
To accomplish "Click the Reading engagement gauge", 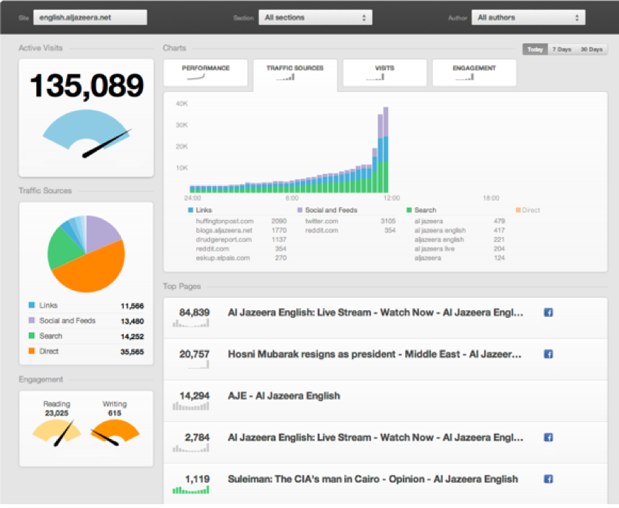I will (57, 432).
